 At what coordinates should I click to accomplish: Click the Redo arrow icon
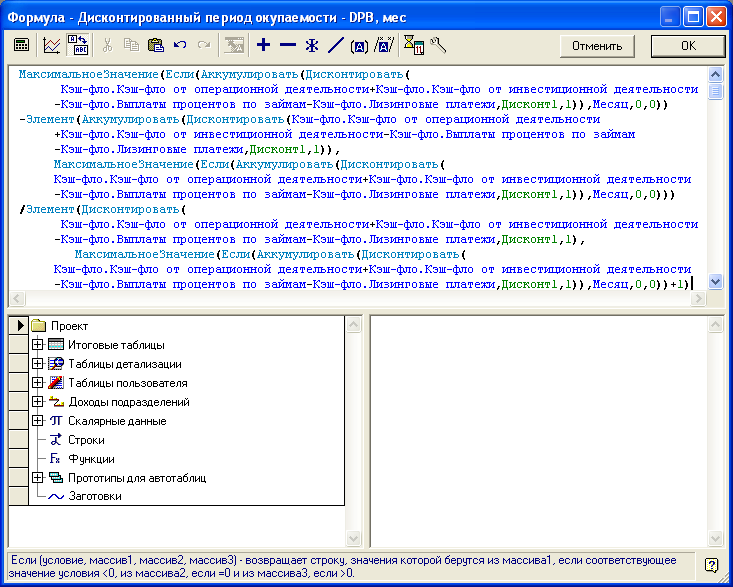(x=204, y=45)
